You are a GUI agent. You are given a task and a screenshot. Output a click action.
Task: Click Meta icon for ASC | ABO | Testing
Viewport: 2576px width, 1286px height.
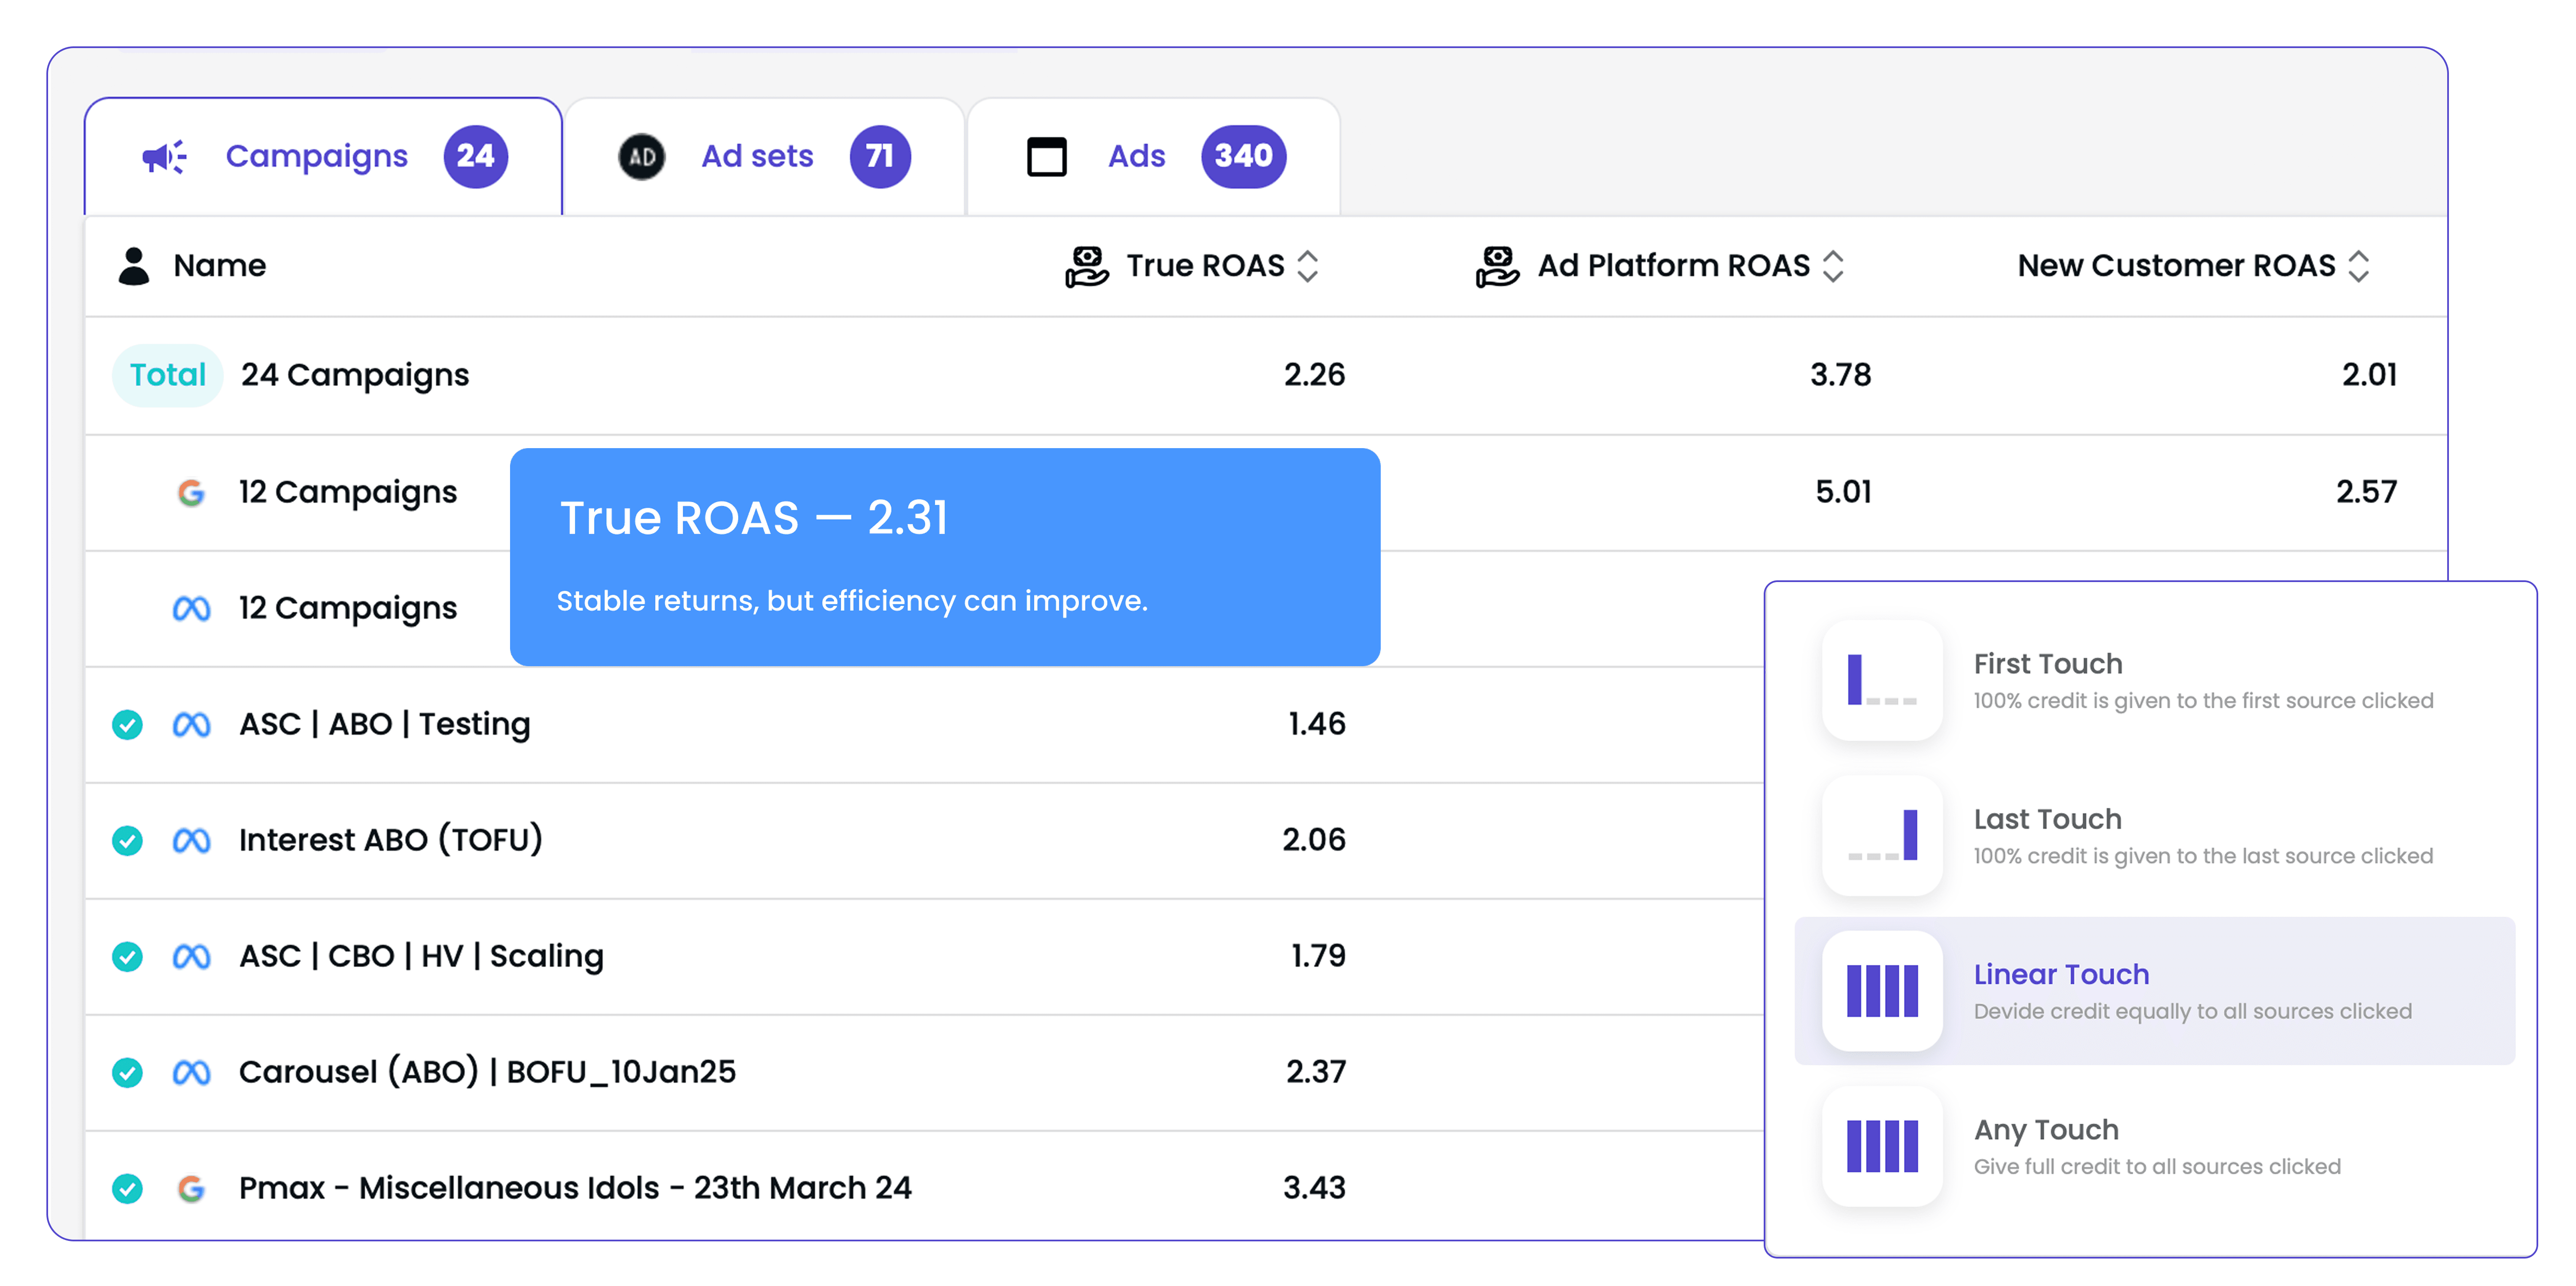point(191,724)
